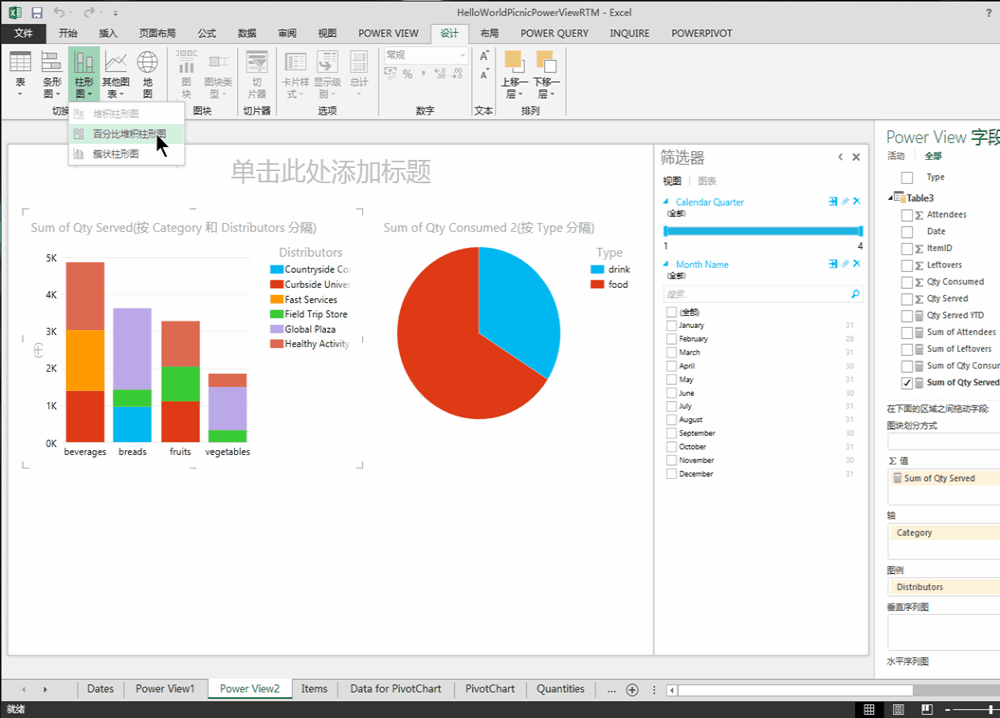Check the December month checkbox

coord(671,474)
